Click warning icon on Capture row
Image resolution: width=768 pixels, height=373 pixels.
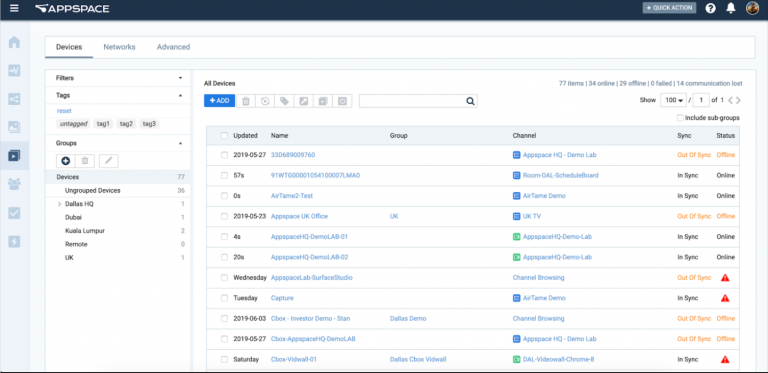pos(725,298)
